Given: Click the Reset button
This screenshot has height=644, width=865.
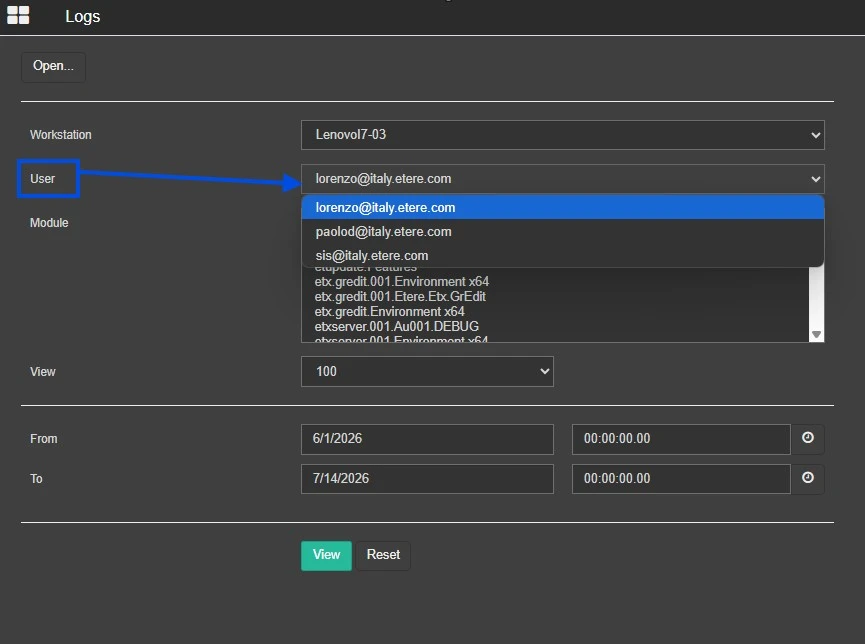Looking at the screenshot, I should (383, 555).
